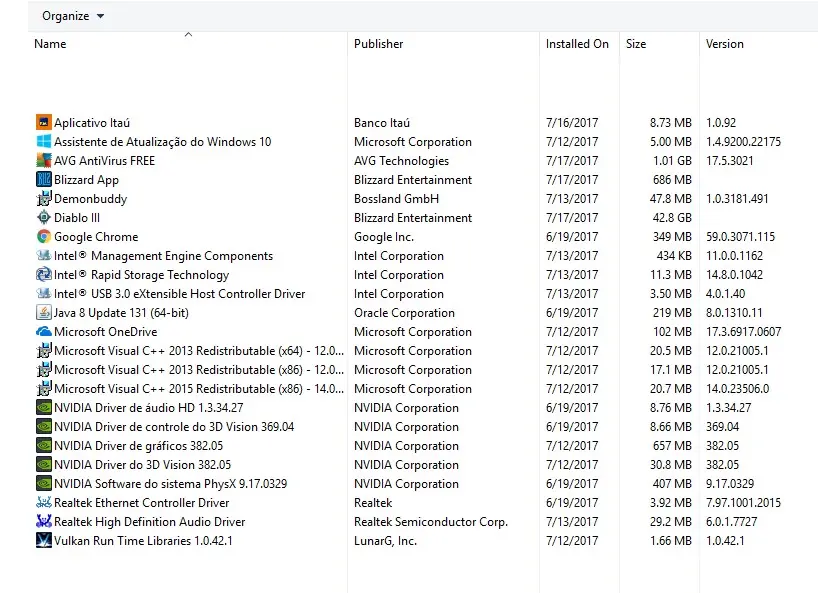
Task: Click Realtek High Definition Audio Driver icon
Action: coord(44,522)
